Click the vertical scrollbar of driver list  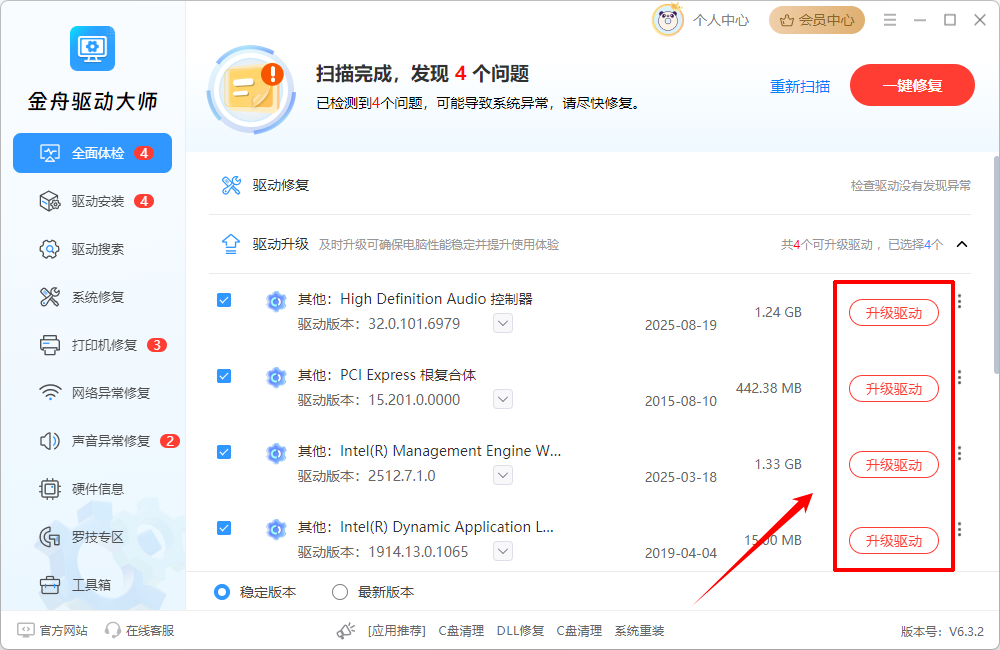pyautogui.click(x=996, y=265)
